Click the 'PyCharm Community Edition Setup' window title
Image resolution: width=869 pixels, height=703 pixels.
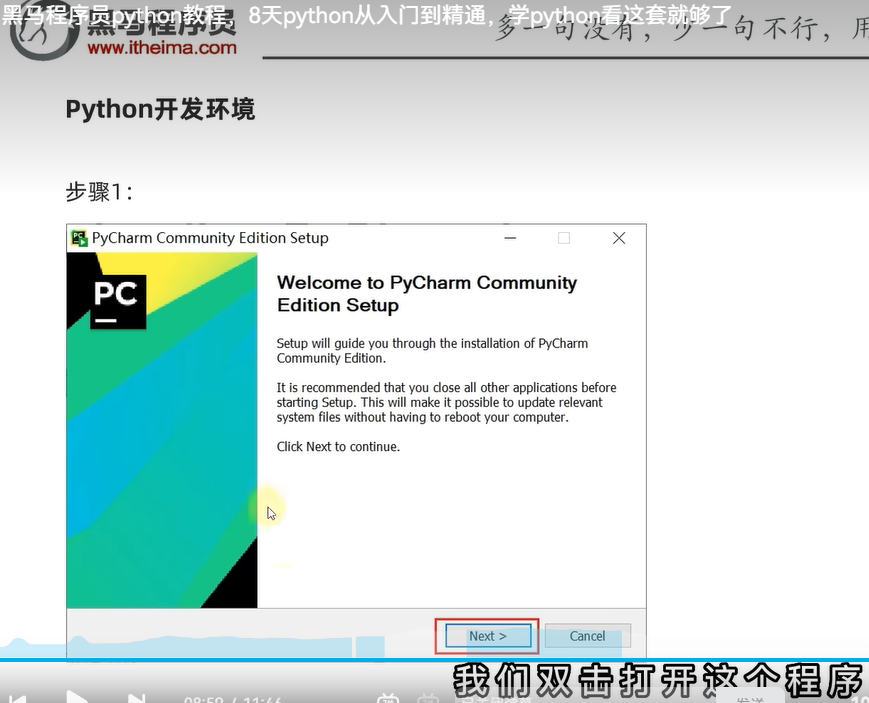click(210, 238)
